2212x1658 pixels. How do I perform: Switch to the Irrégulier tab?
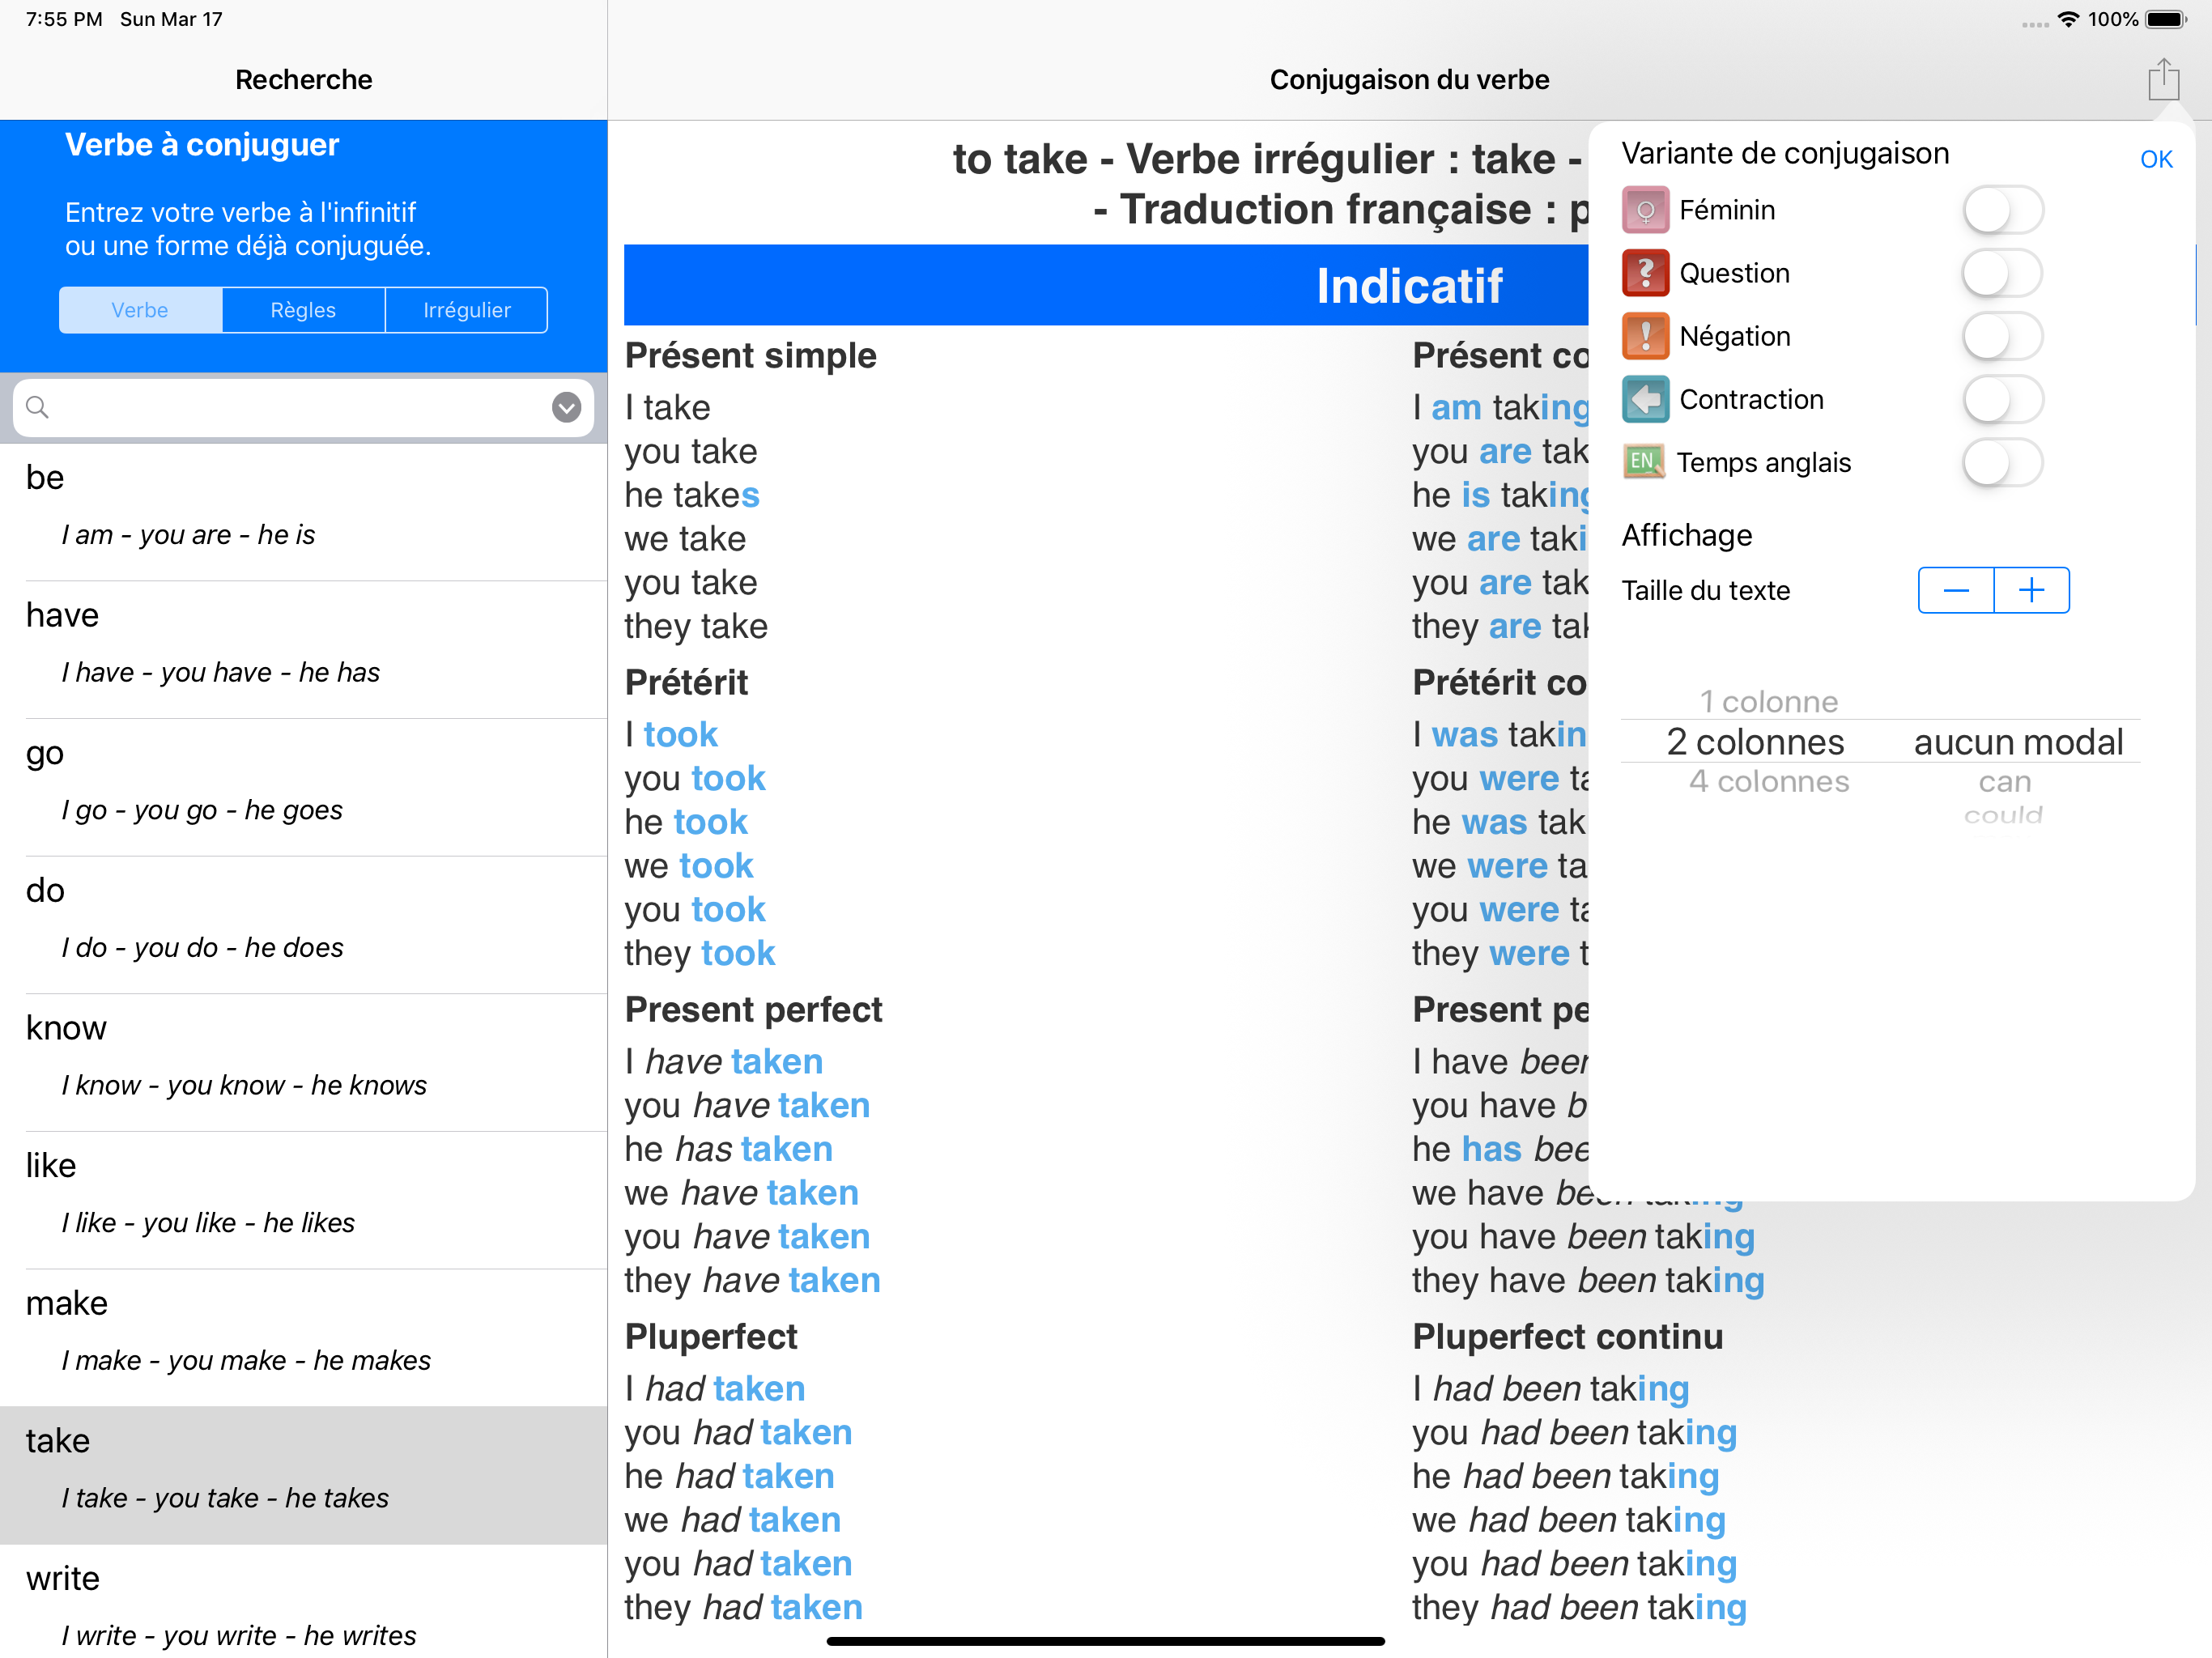[466, 310]
